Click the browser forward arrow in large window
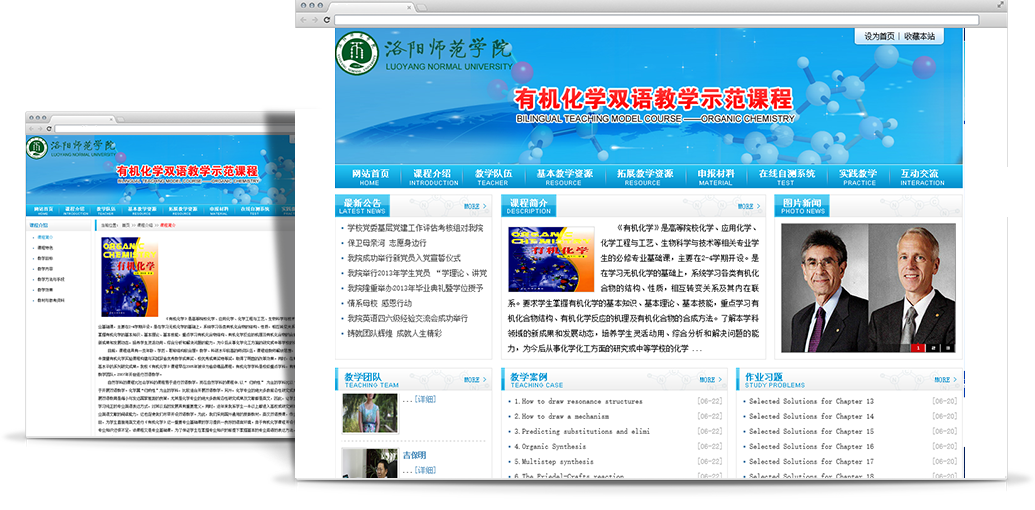 [x=315, y=20]
